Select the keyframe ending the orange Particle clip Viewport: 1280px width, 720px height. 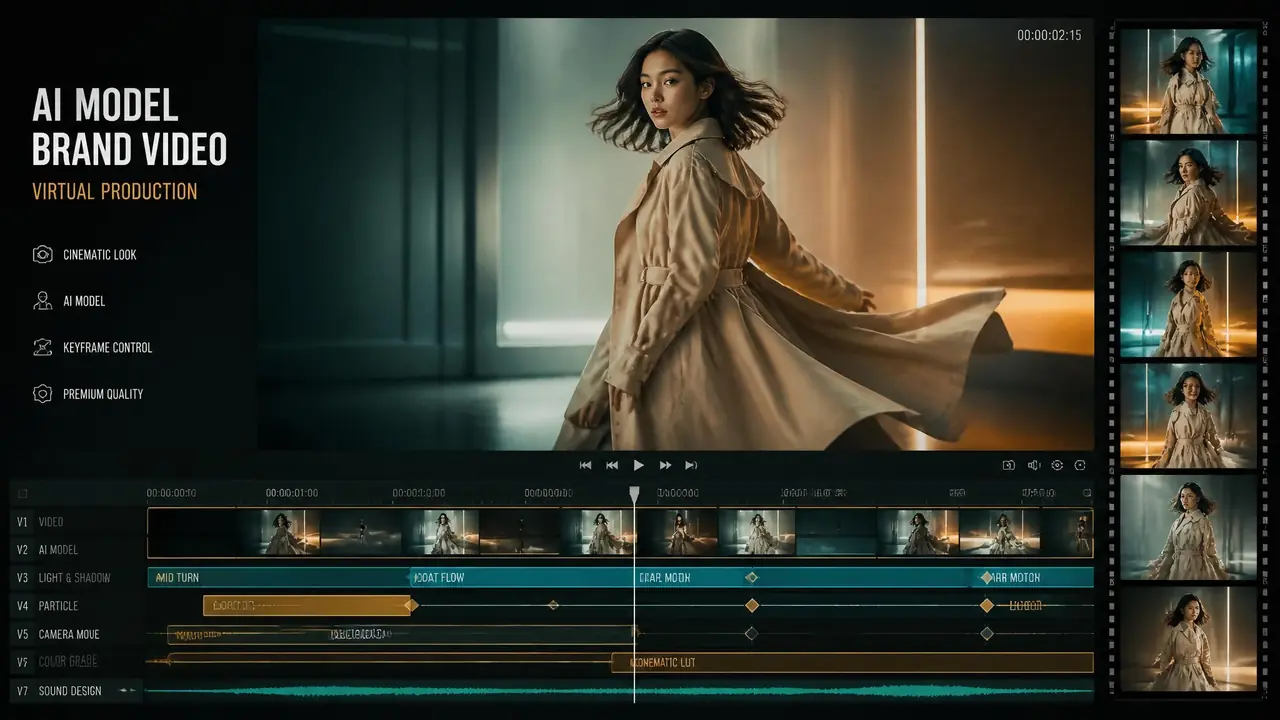[x=411, y=605]
